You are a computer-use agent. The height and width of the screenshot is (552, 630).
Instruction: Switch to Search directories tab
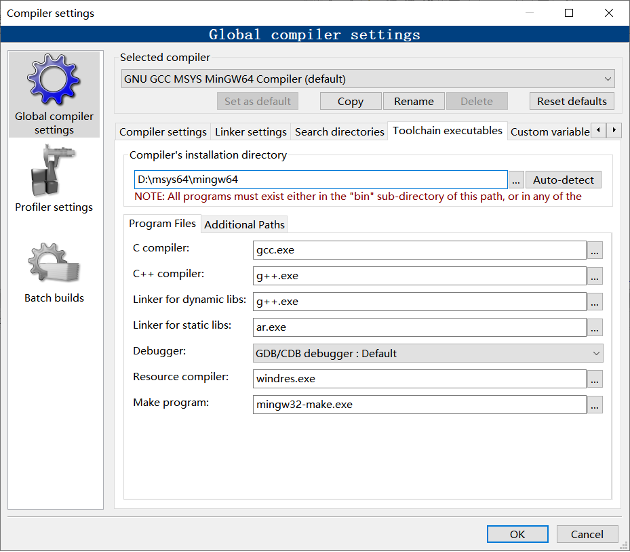340,132
